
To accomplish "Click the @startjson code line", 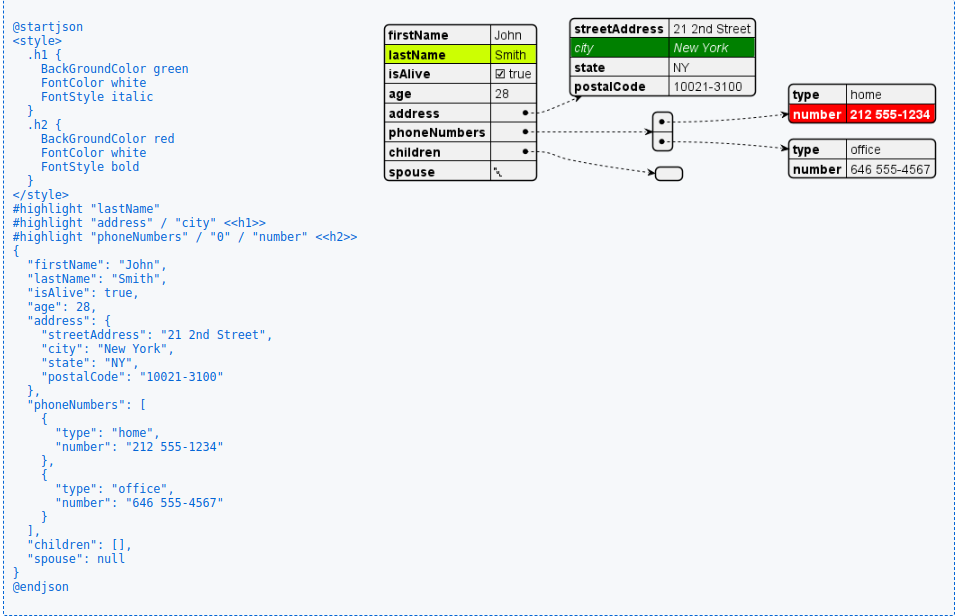I will tap(48, 27).
